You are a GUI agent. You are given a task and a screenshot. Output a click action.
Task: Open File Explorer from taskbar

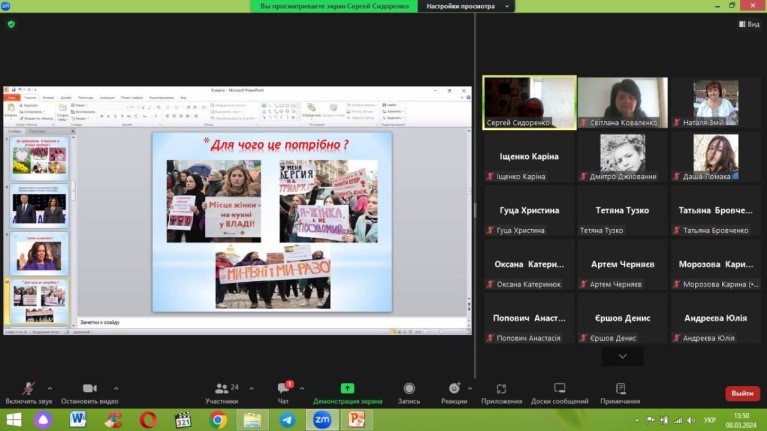252,420
